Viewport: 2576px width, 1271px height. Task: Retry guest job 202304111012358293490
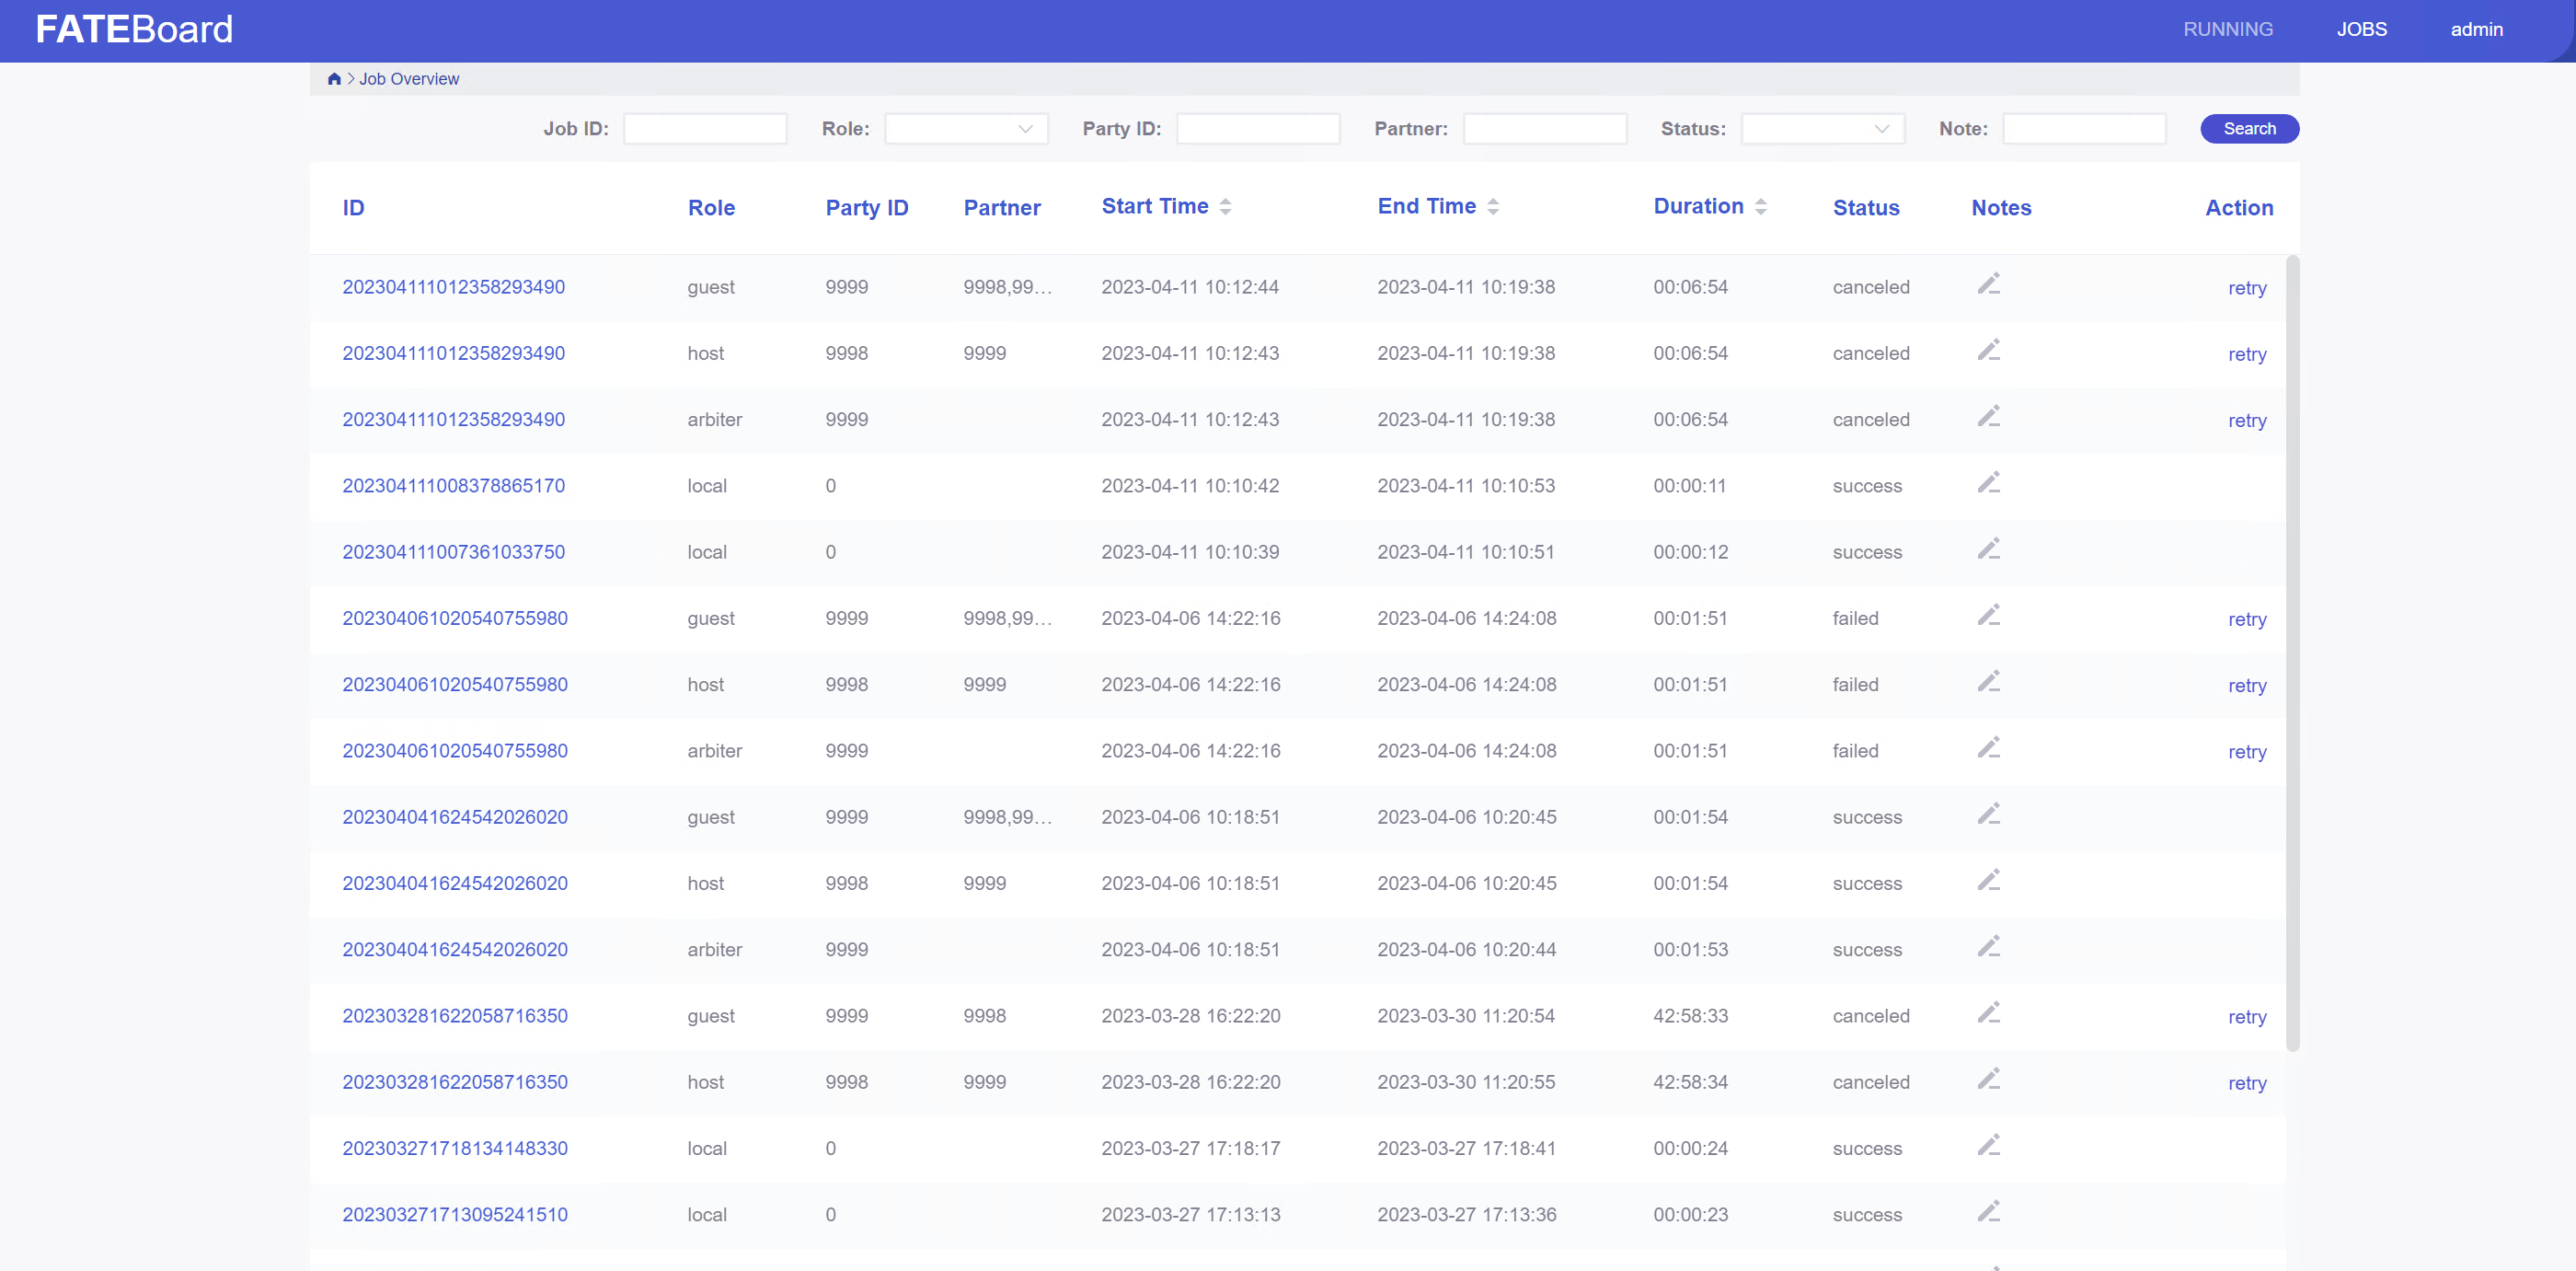coord(2246,288)
